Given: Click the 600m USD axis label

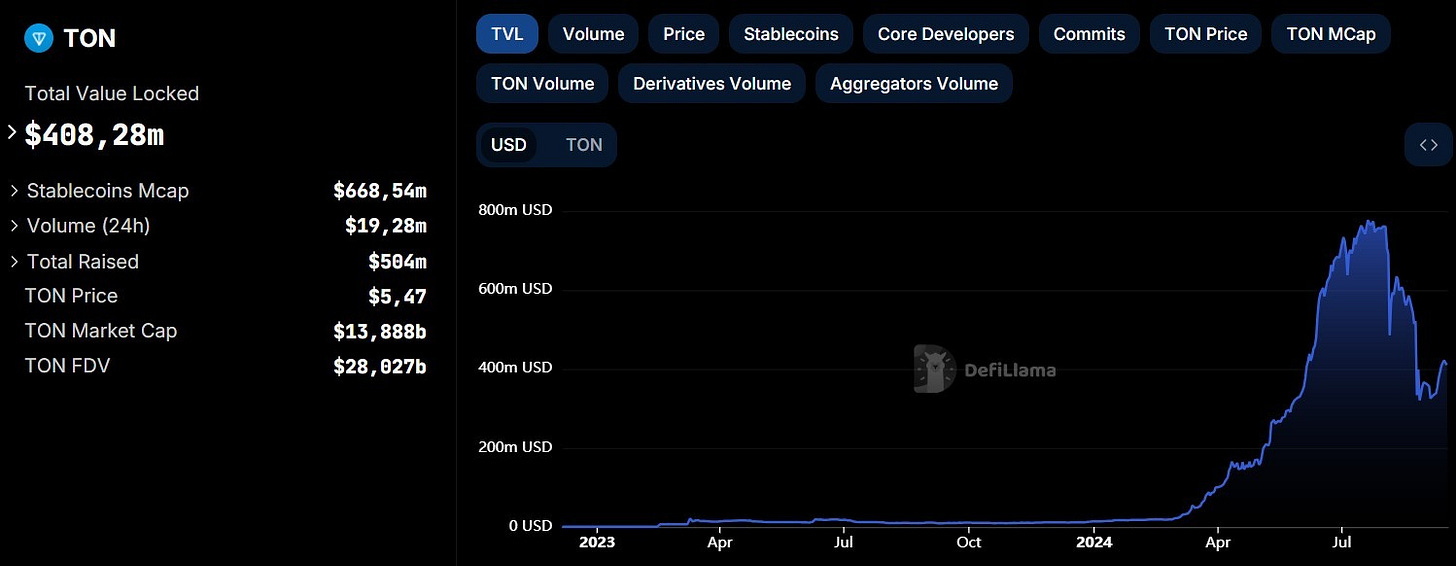Looking at the screenshot, I should [515, 289].
